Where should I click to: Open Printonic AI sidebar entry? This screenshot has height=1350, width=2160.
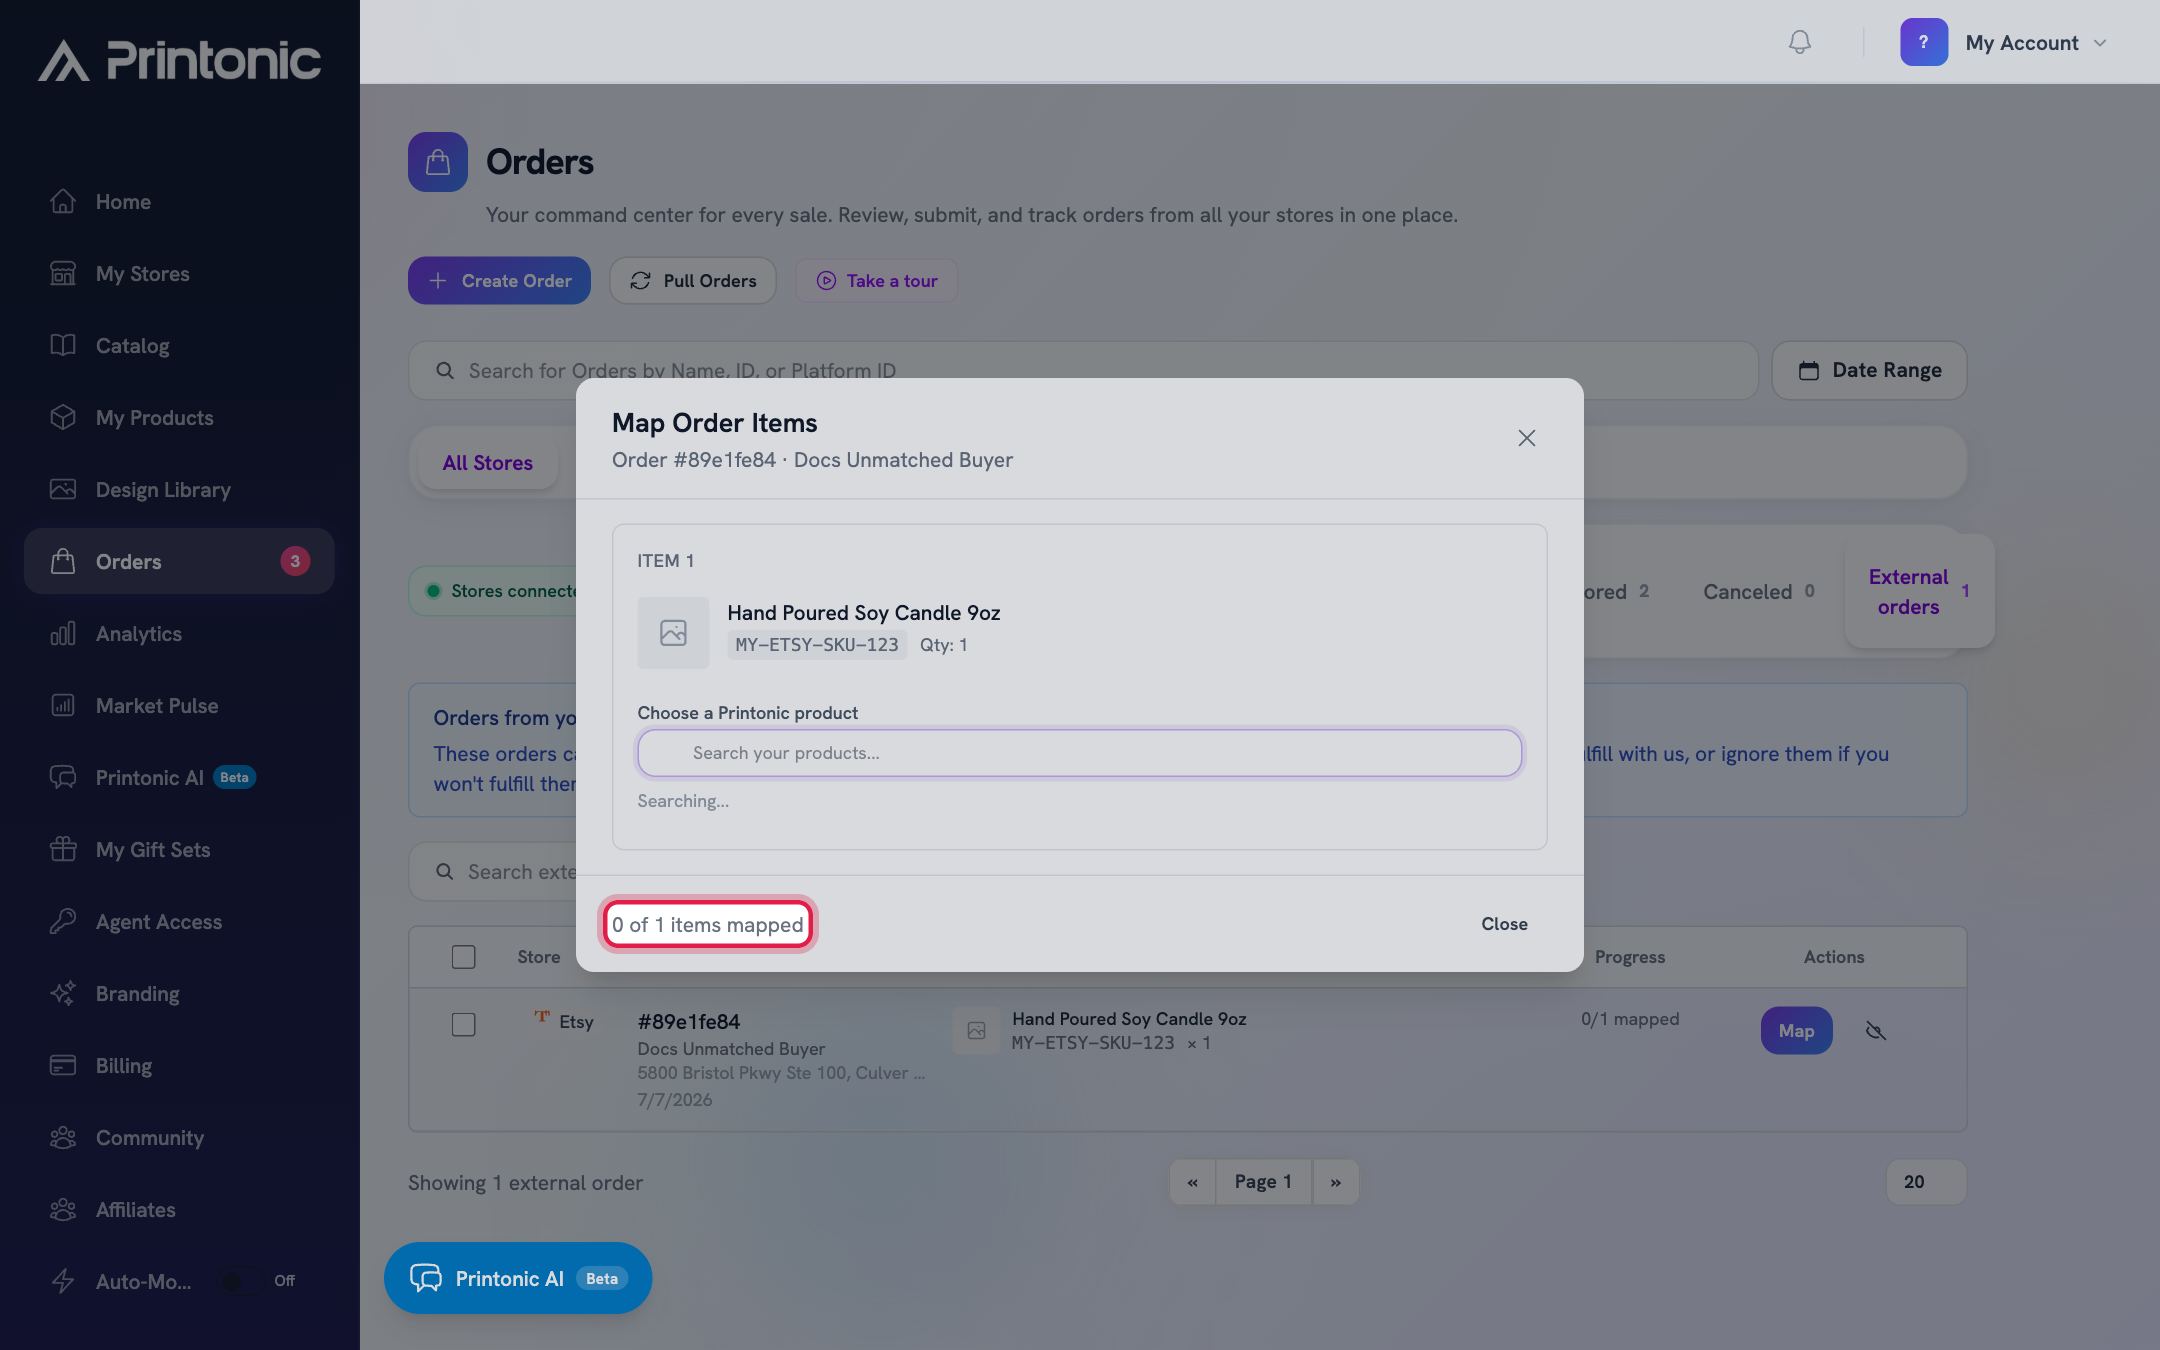point(179,777)
